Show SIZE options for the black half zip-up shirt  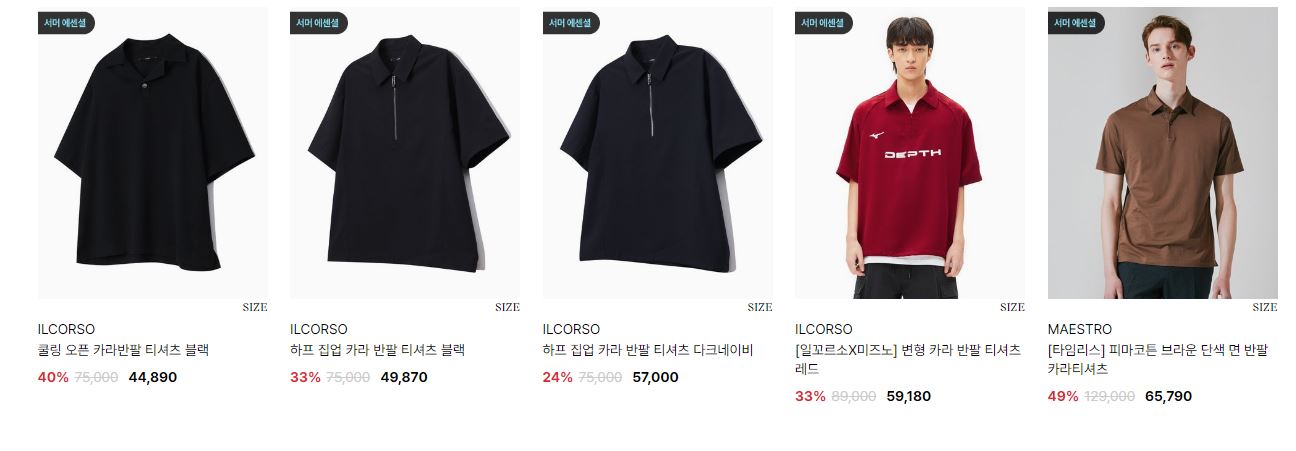tap(507, 308)
